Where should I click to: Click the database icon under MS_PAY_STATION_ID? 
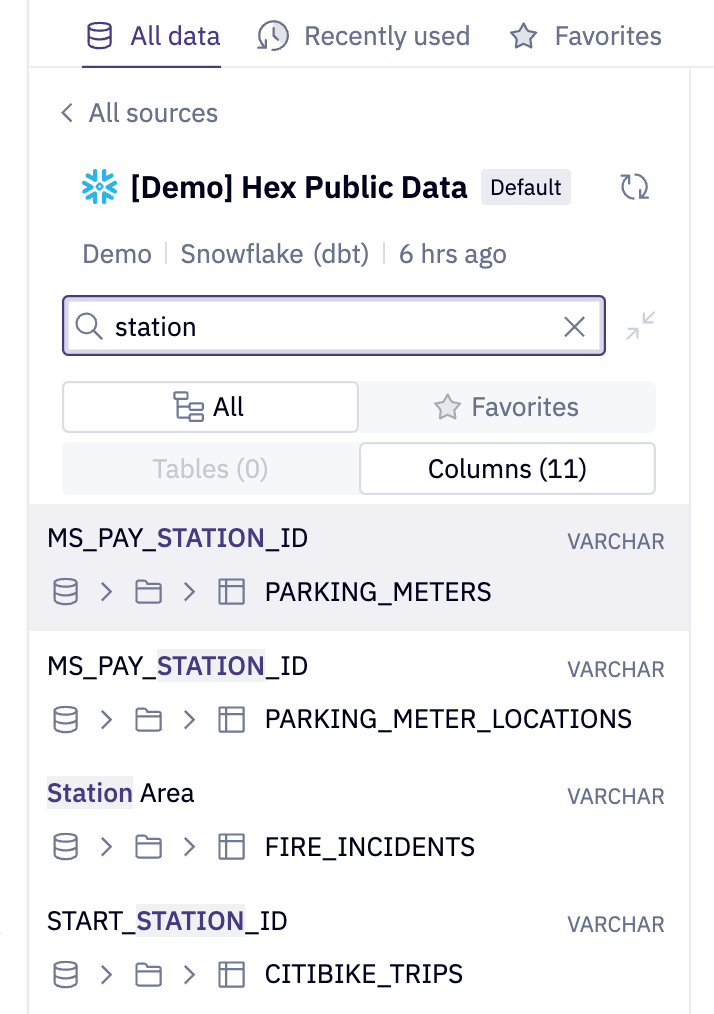(x=64, y=591)
